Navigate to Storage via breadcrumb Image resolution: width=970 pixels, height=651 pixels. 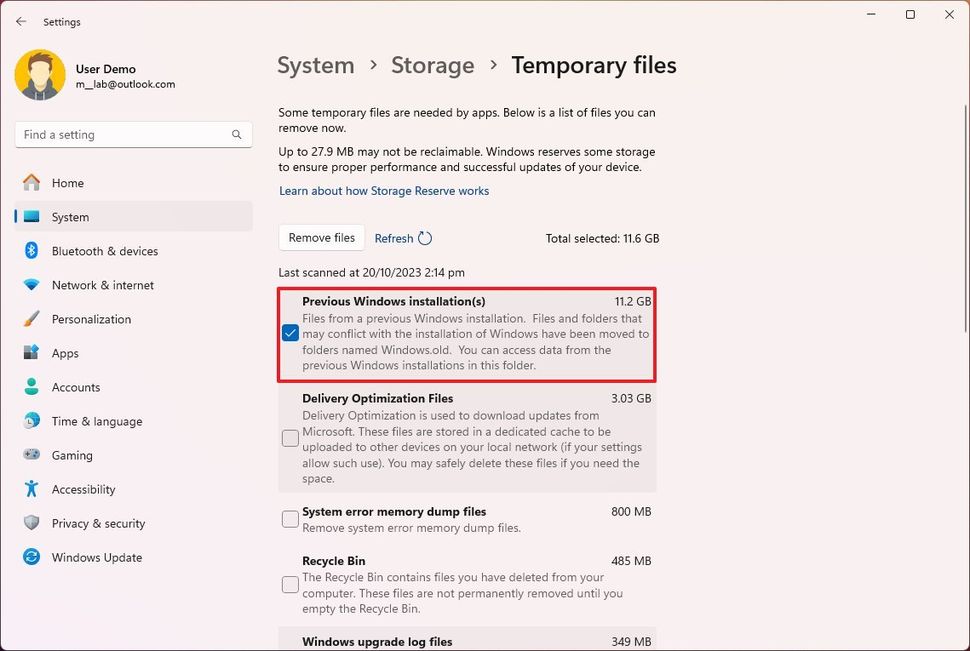click(x=432, y=65)
